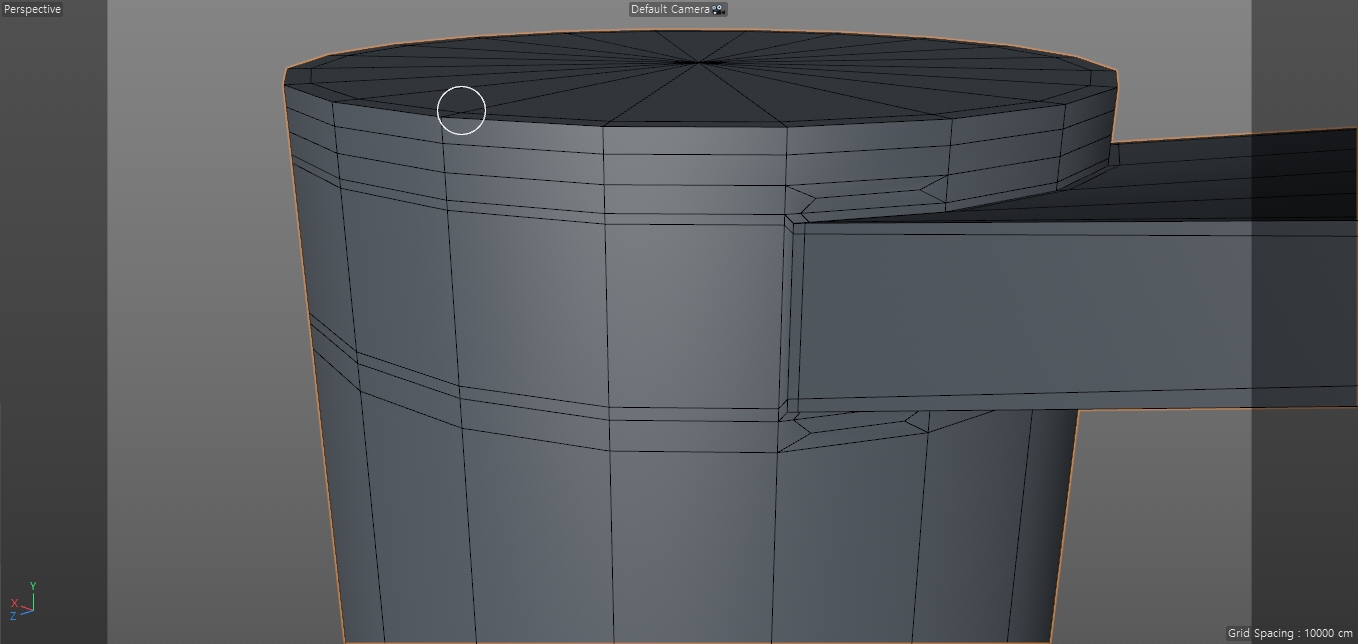Select the center vertex of the top cap

704,62
